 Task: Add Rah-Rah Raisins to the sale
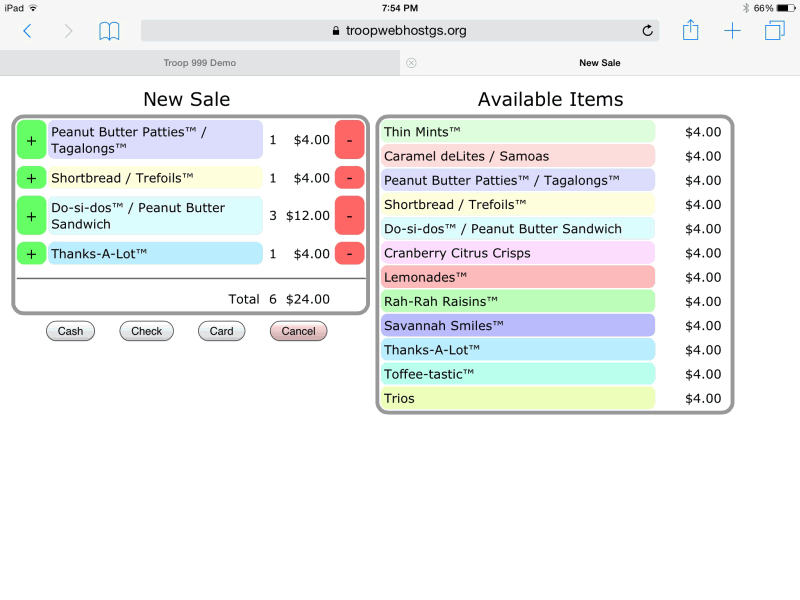(x=518, y=302)
